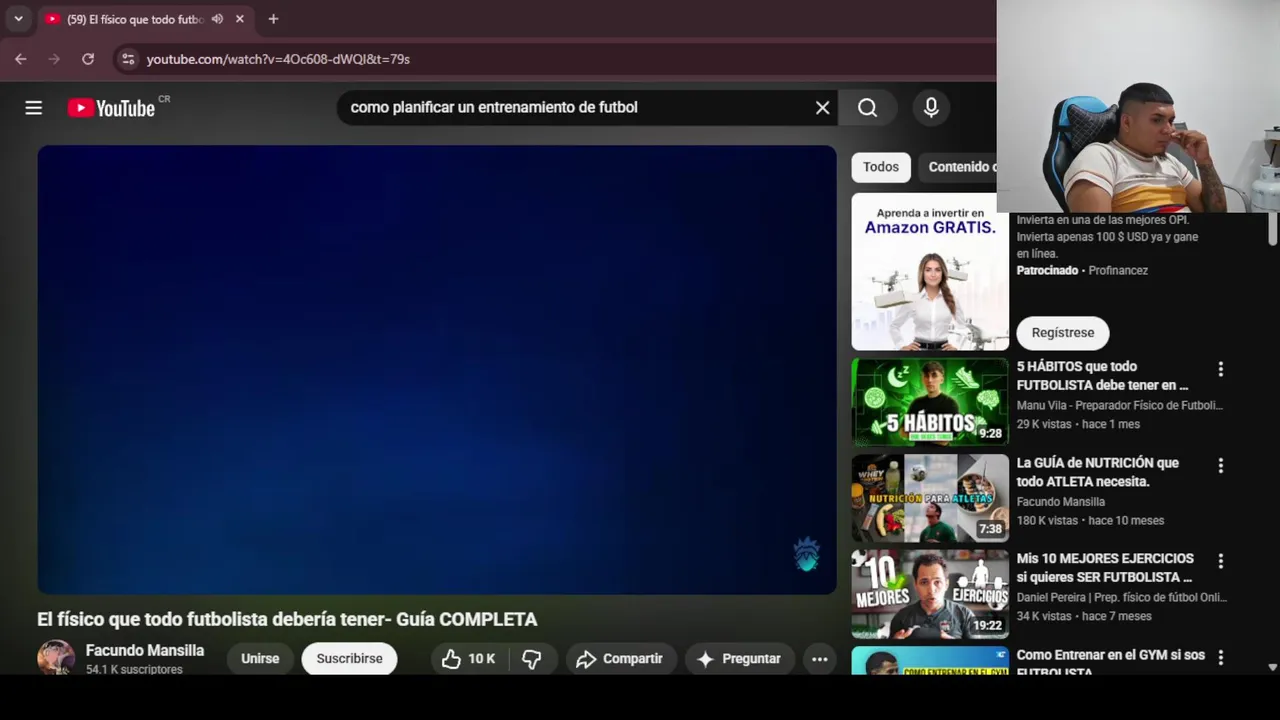Open Como Entrenar en el GYM video title
This screenshot has width=1280, height=720.
1111,662
